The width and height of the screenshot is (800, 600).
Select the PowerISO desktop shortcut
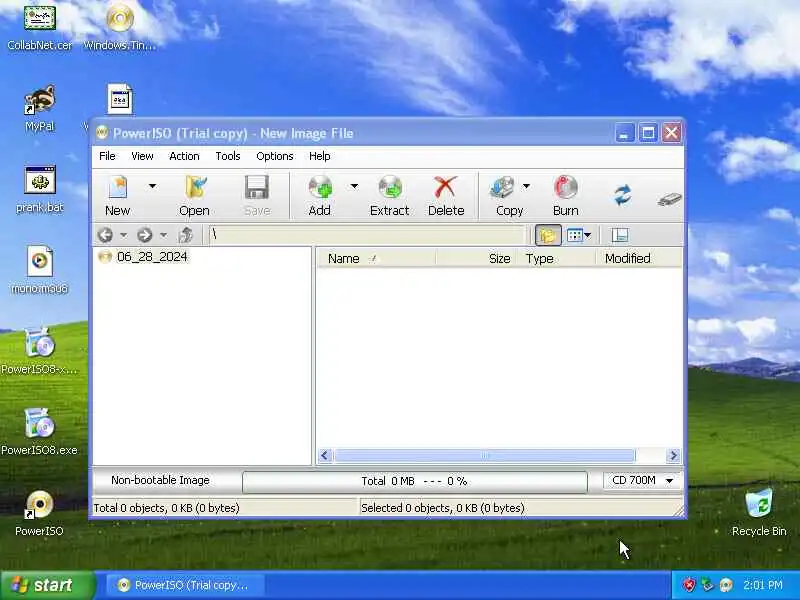coord(39,513)
